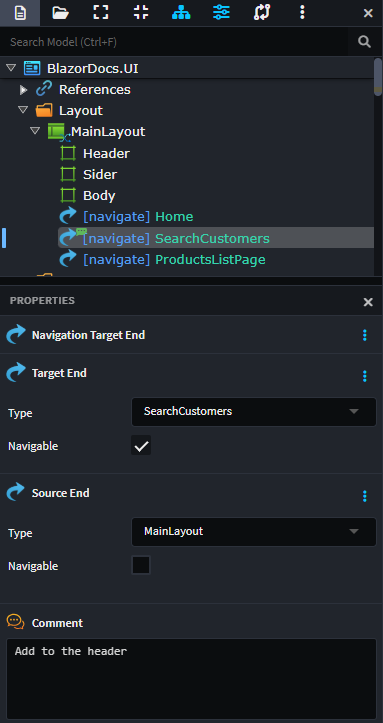The image size is (383, 723).
Task: Click the Source End arrow icon
Action: point(16,492)
